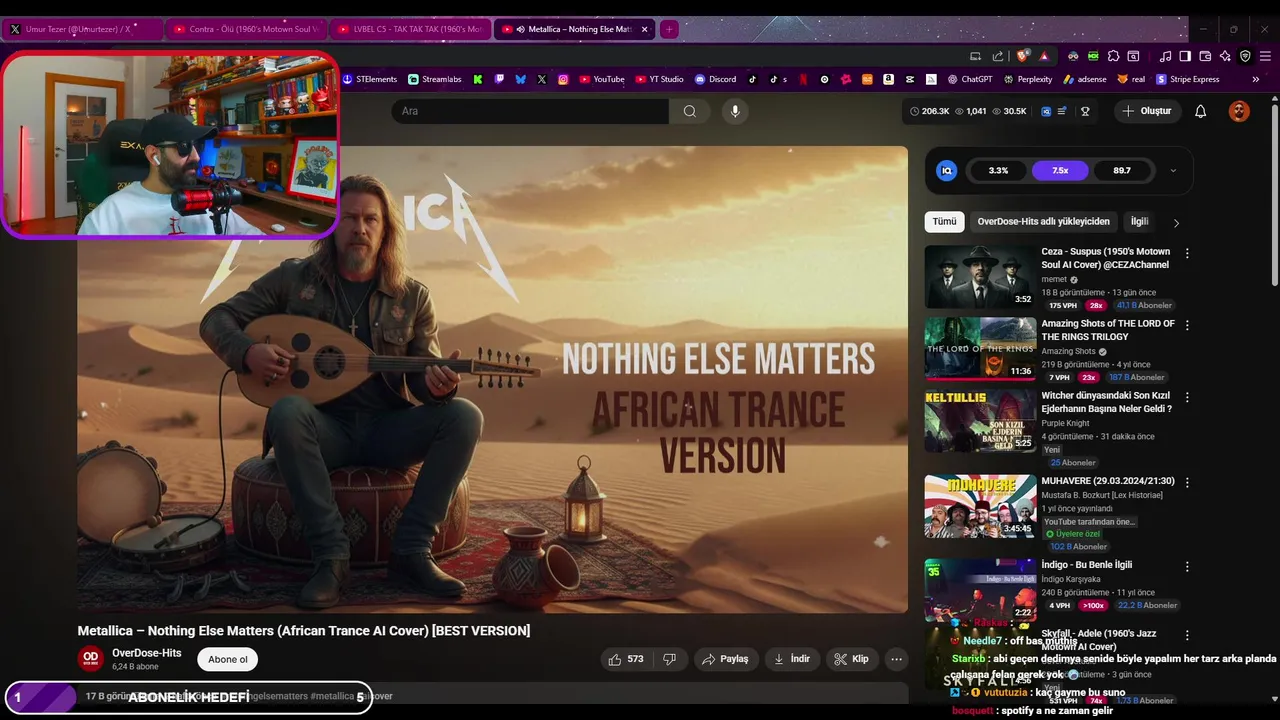Open browser hamburger menu
1280x720 pixels.
[1265, 56]
